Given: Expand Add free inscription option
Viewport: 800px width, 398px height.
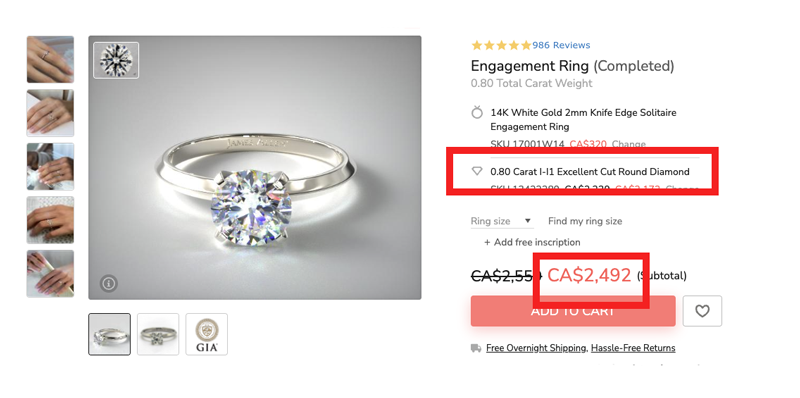Looking at the screenshot, I should click(532, 242).
